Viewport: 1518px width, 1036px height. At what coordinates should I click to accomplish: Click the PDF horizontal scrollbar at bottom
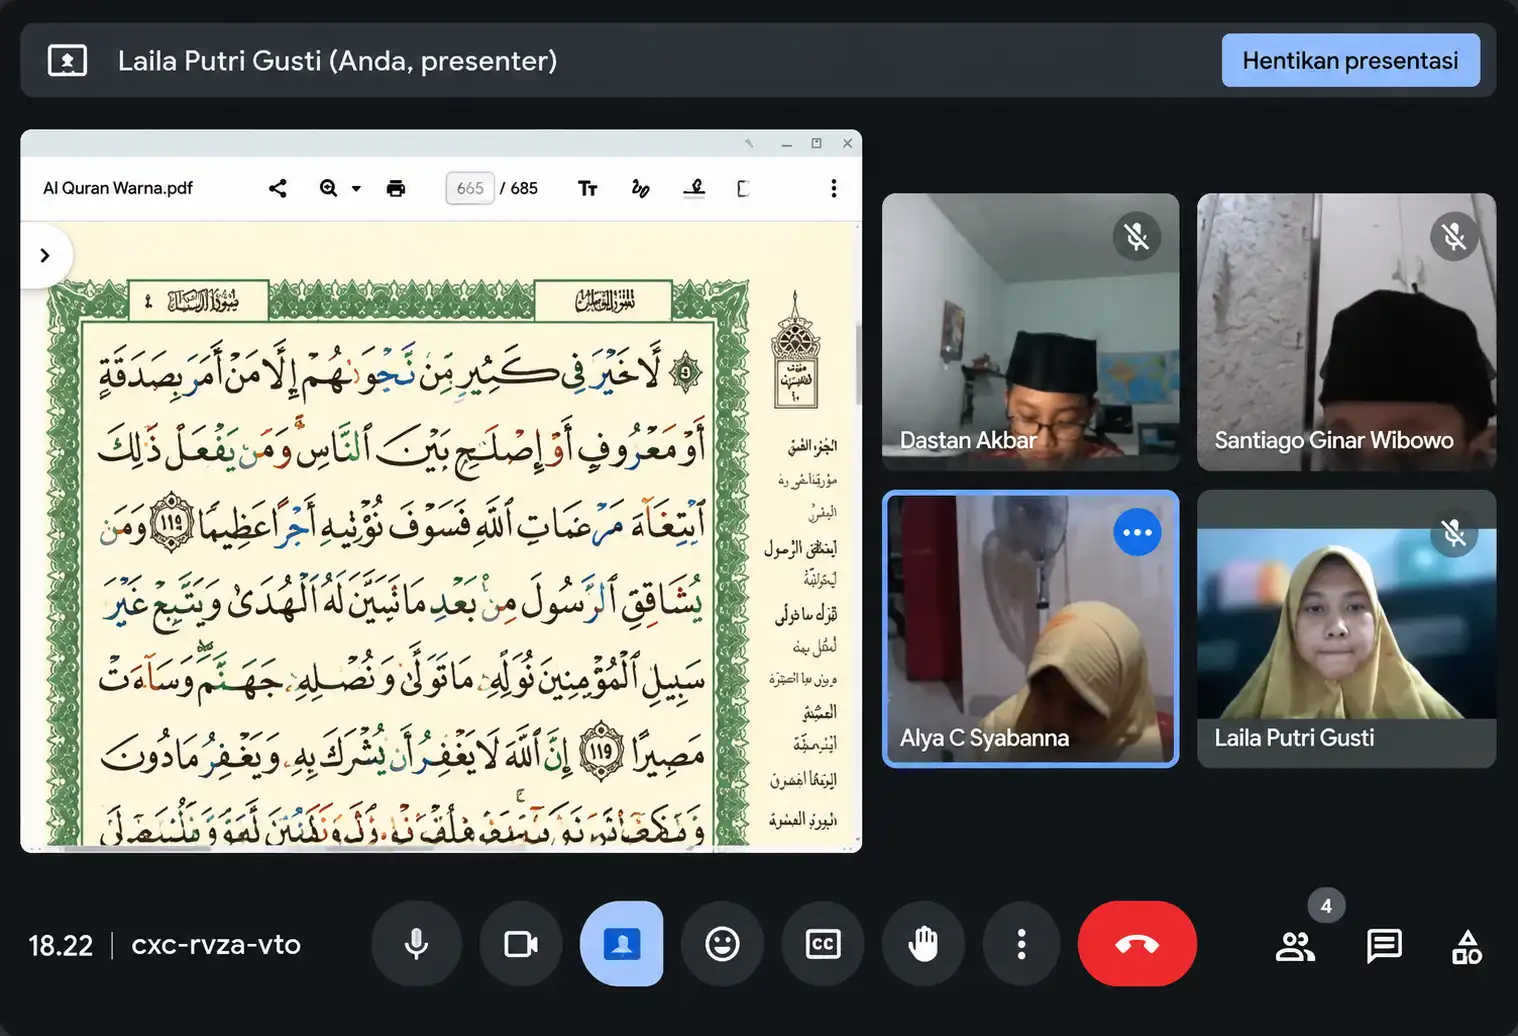click(x=138, y=848)
